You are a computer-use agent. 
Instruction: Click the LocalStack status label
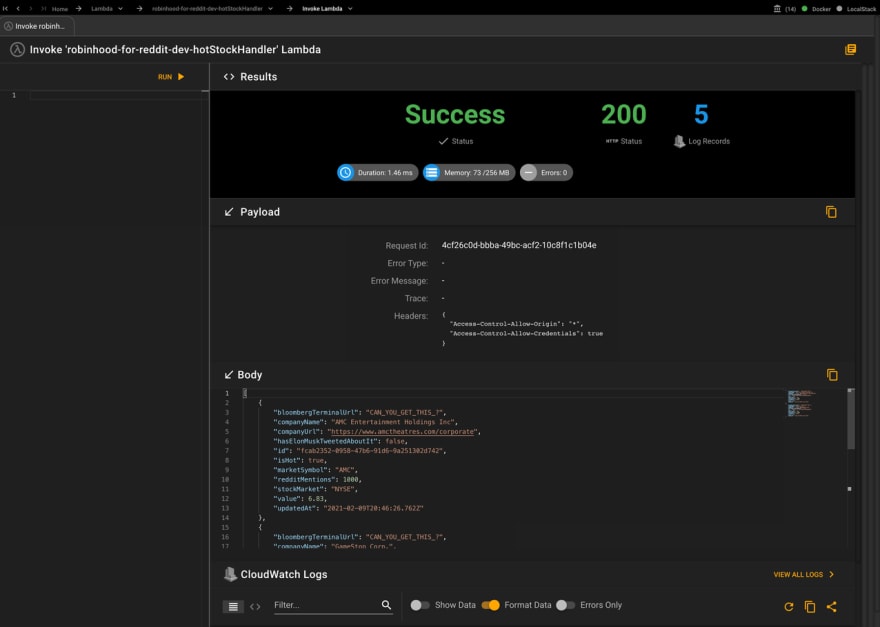[861, 9]
